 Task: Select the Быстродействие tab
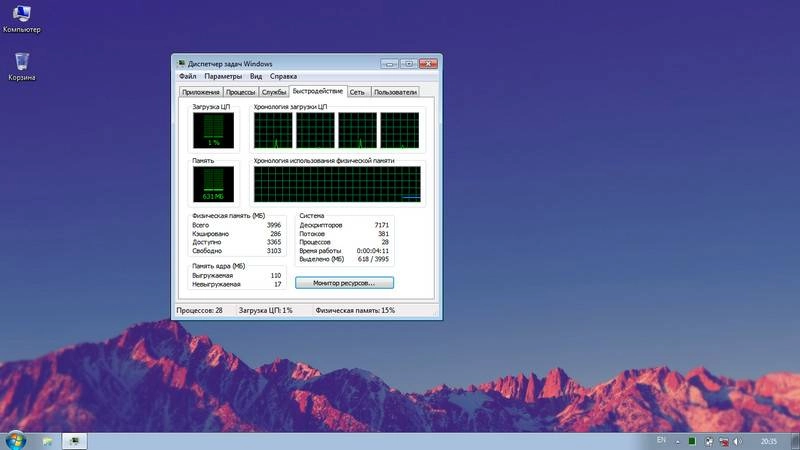tap(318, 91)
